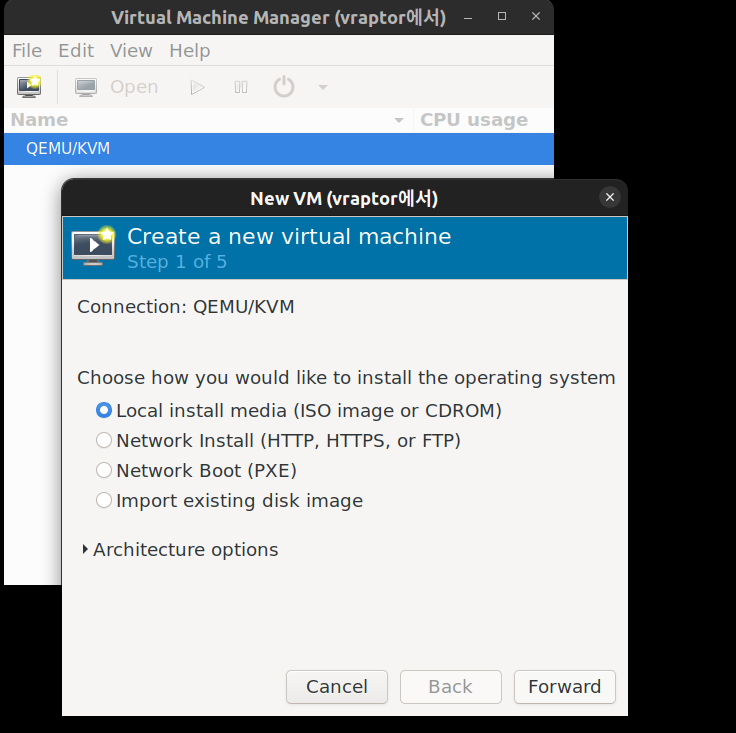This screenshot has width=736, height=733.
Task: Click the CPU usage column header
Action: [483, 120]
